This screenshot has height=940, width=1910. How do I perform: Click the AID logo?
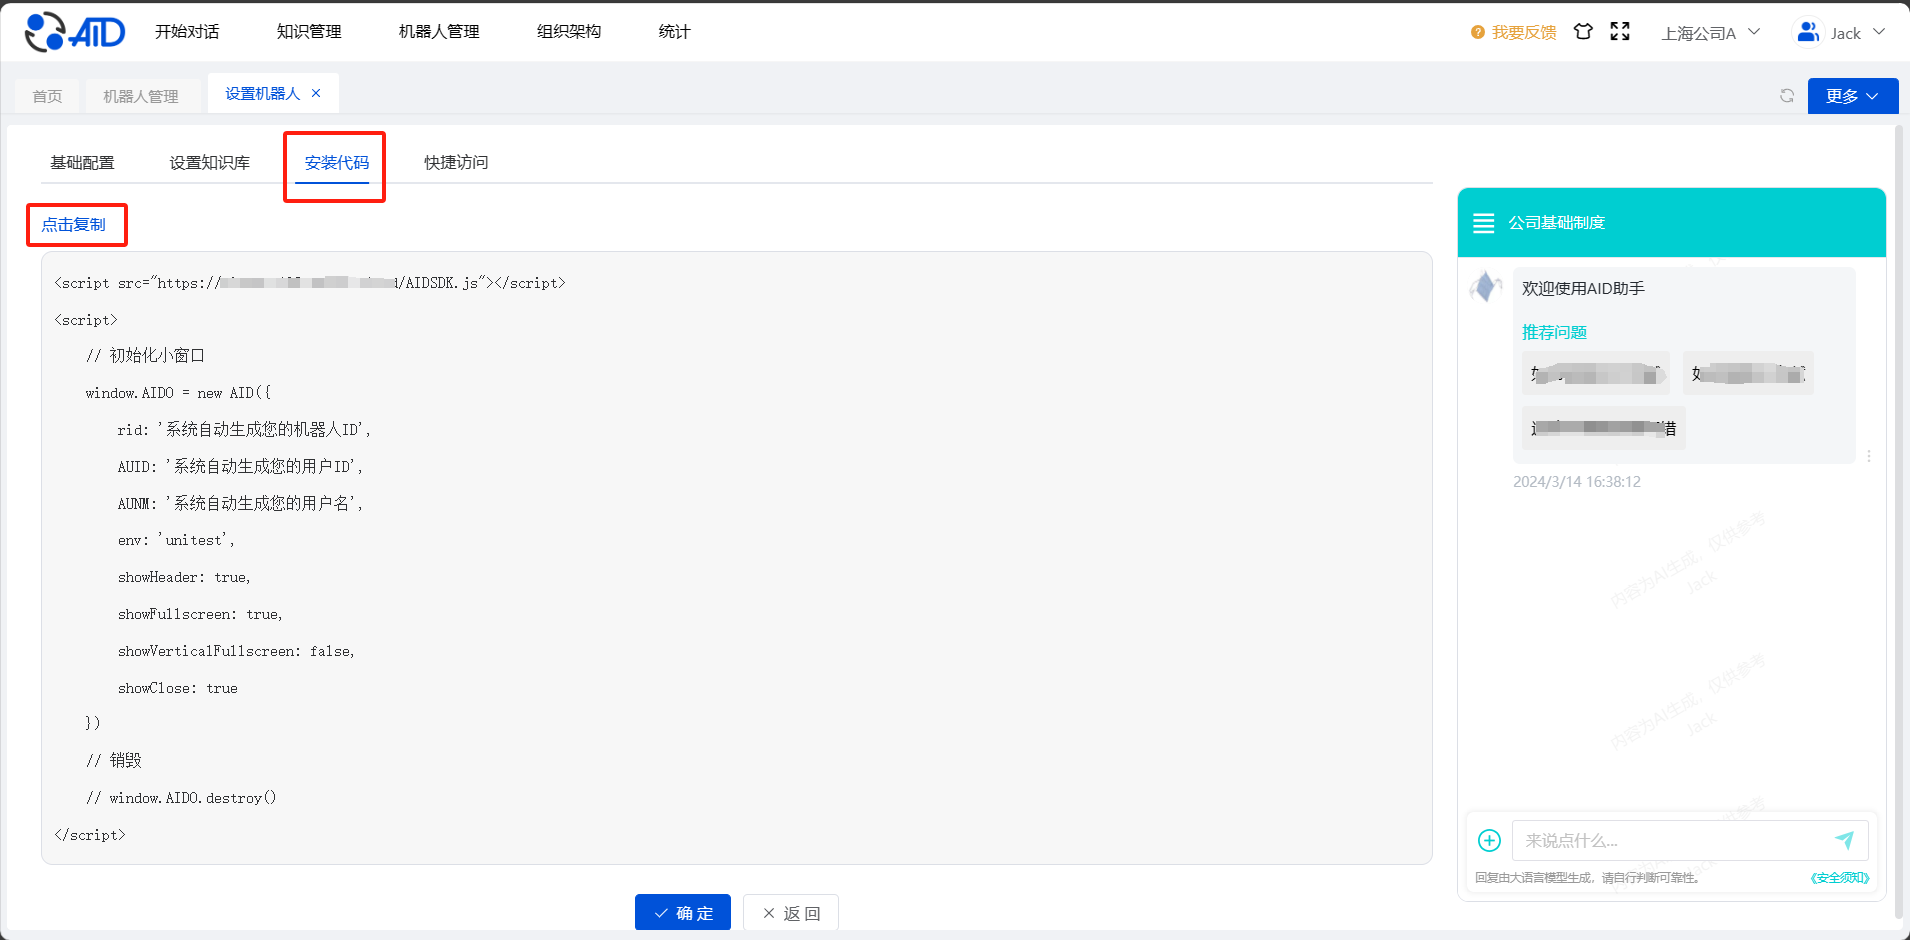[x=75, y=32]
